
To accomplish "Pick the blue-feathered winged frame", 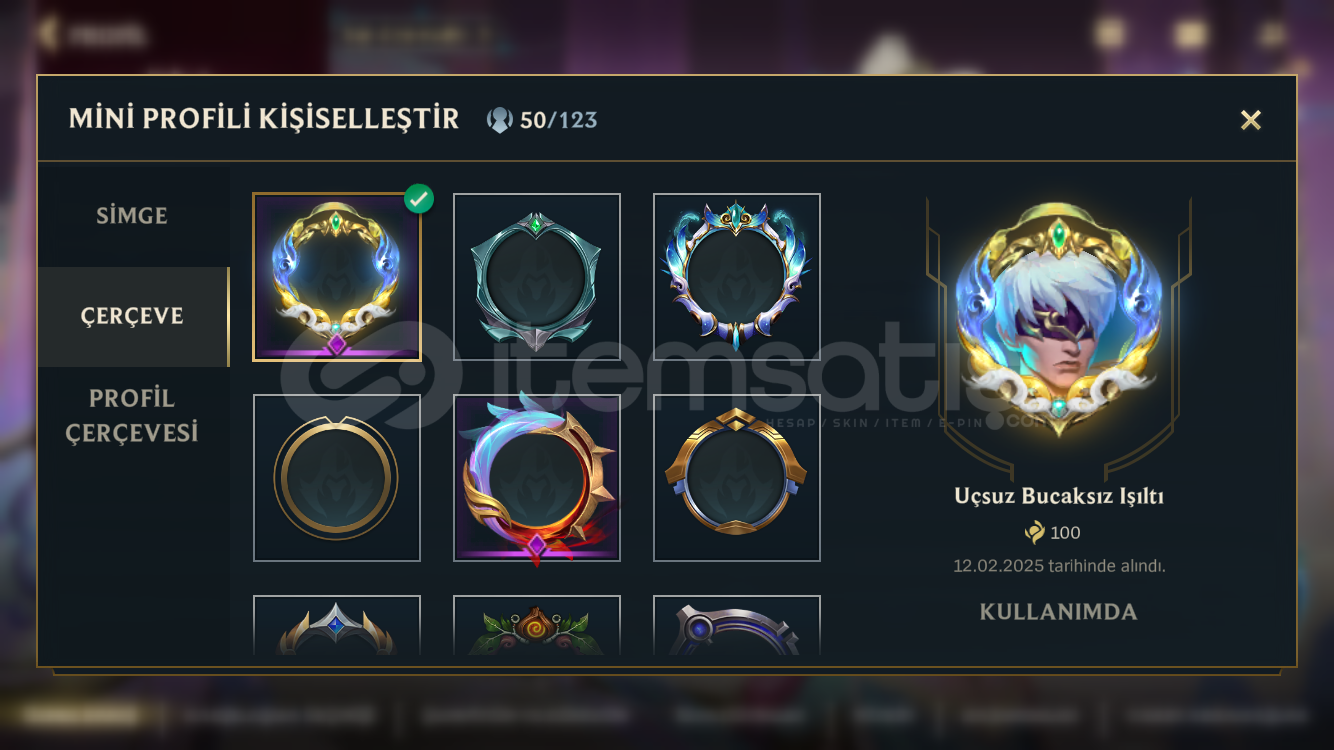I will point(737,277).
